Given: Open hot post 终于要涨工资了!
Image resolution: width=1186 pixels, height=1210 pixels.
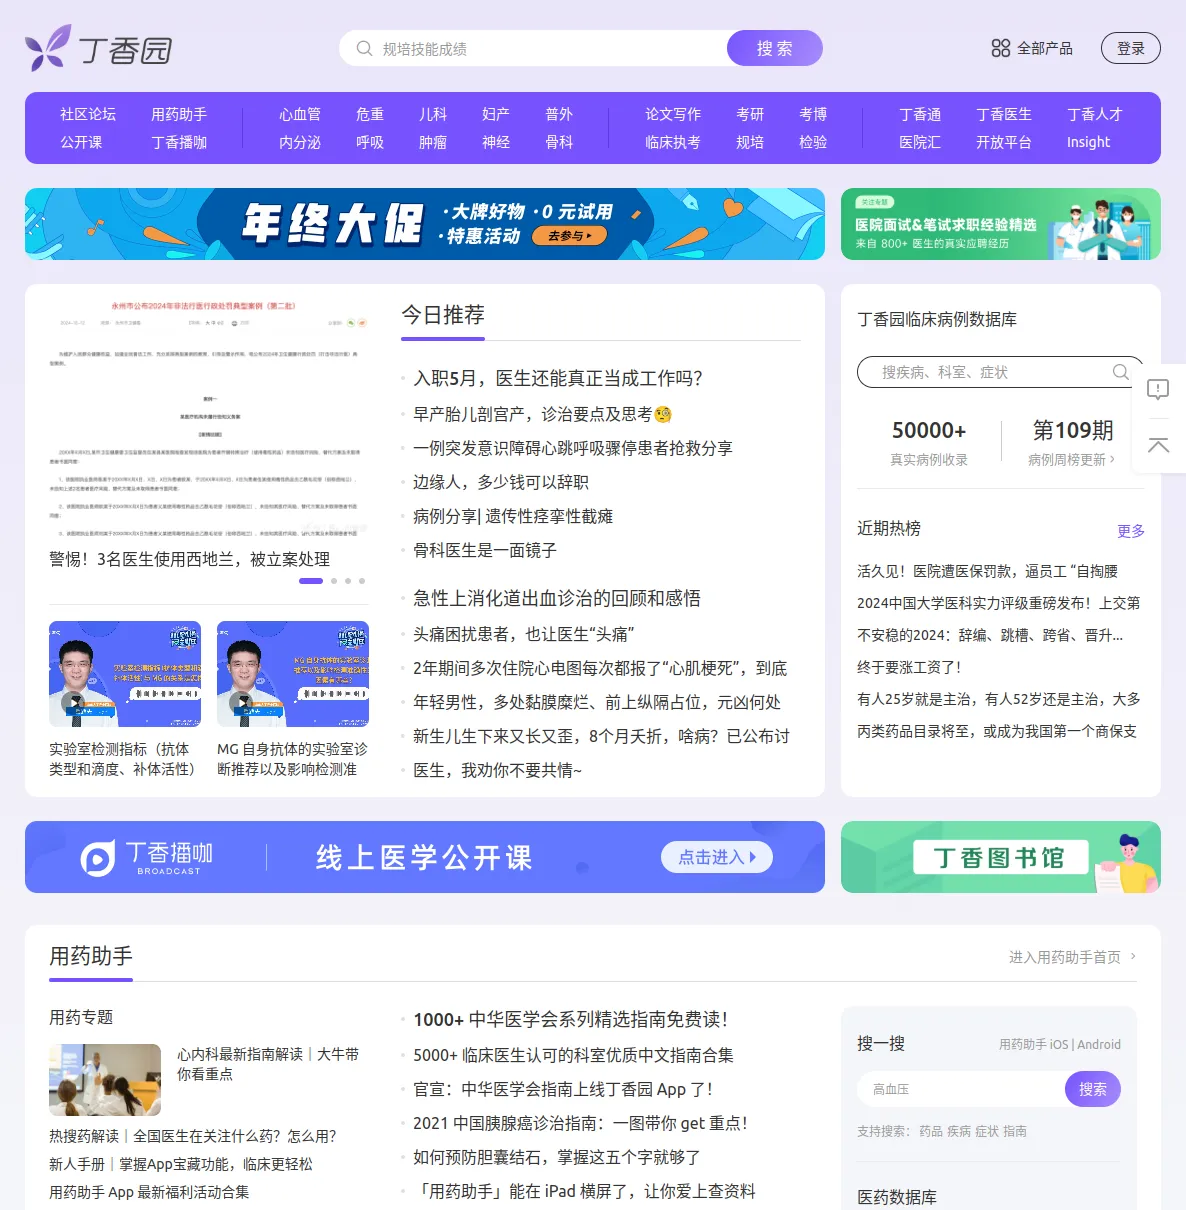Looking at the screenshot, I should coord(909,667).
